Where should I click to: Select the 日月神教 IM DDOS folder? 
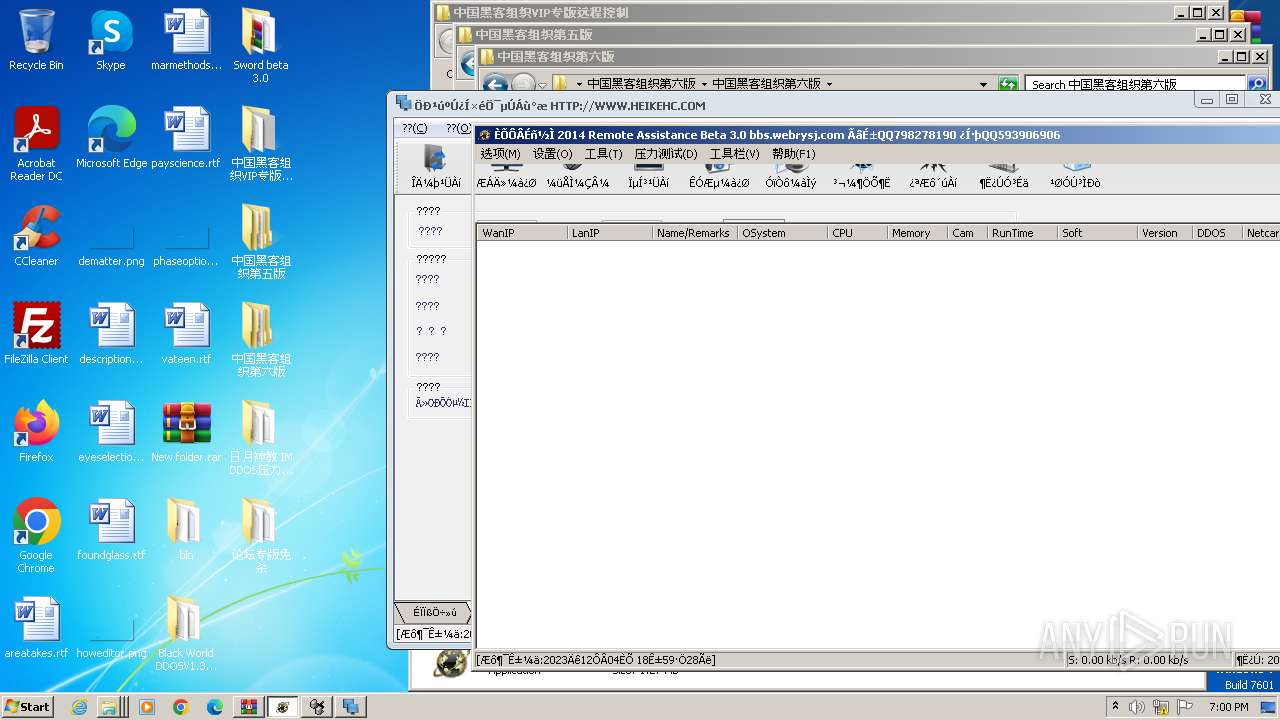click(260, 438)
